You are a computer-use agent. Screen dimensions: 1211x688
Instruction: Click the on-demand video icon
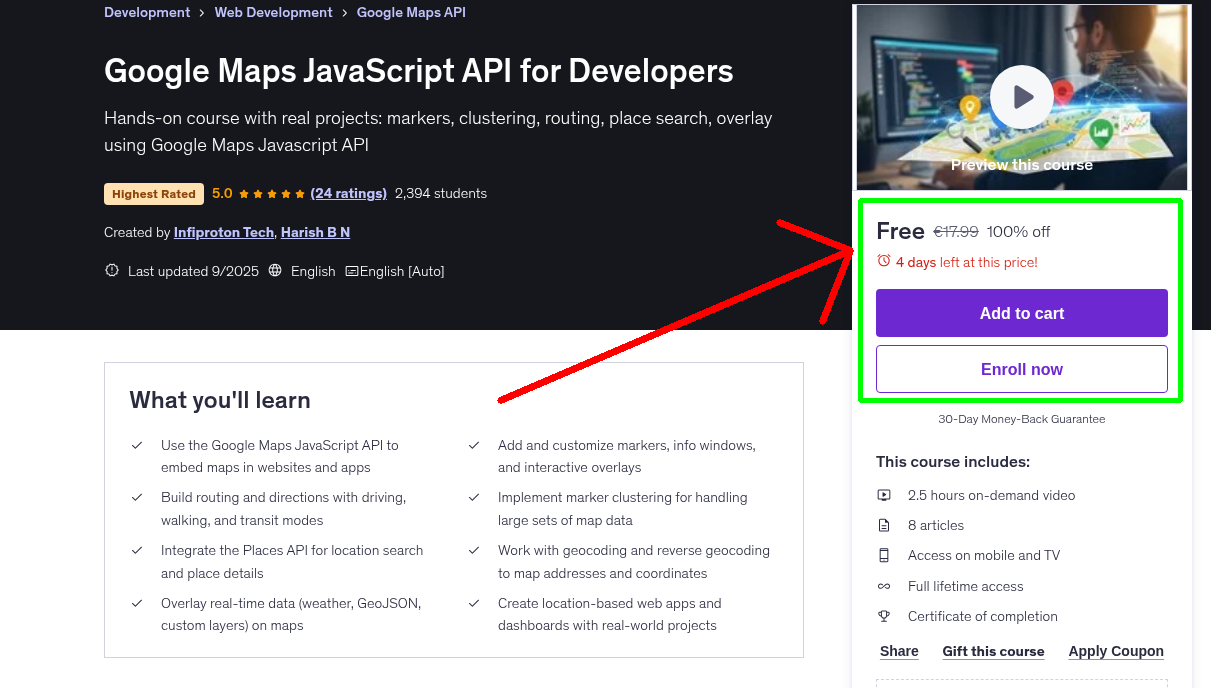point(884,495)
